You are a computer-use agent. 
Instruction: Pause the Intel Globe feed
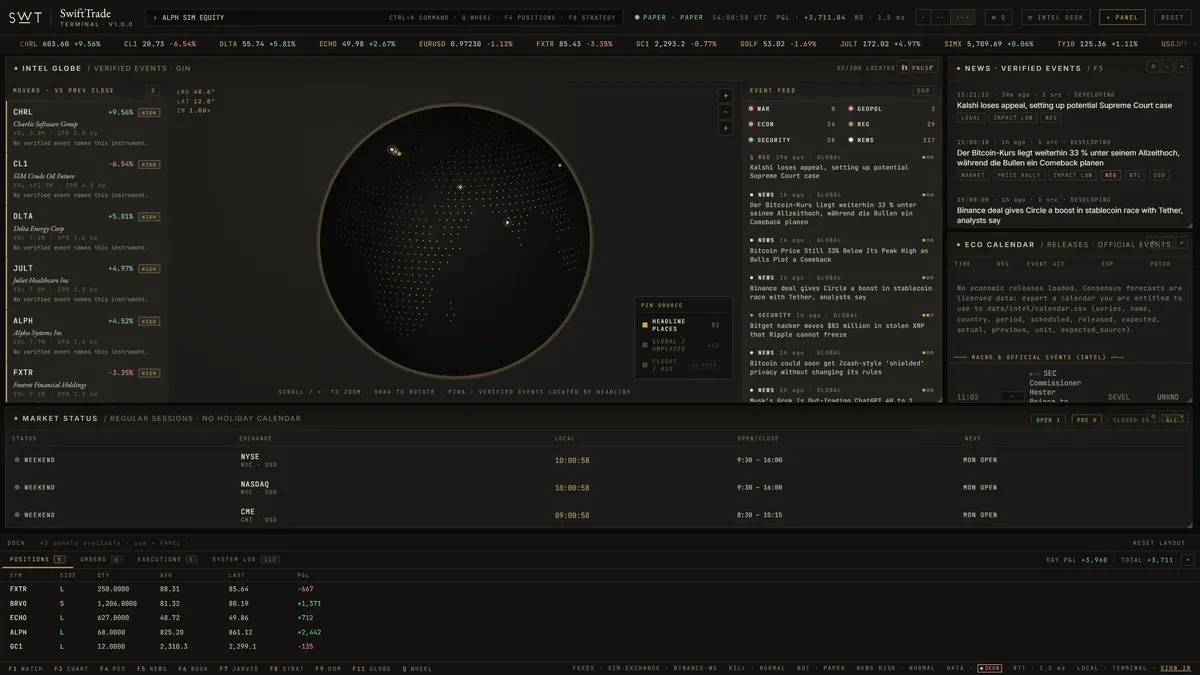917,68
